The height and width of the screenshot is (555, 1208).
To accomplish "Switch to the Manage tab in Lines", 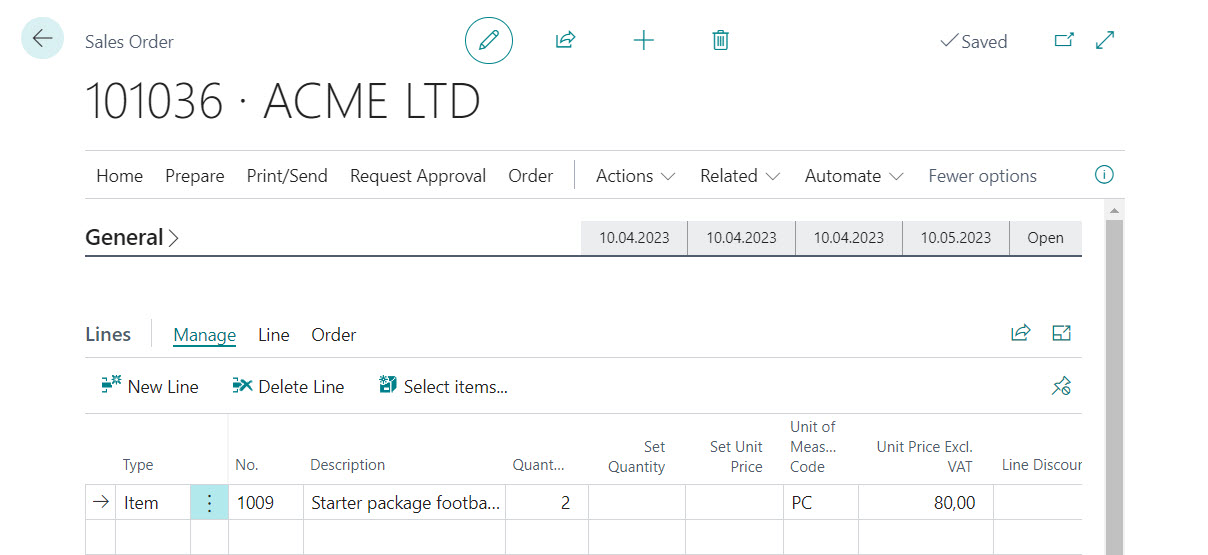I will click(205, 335).
